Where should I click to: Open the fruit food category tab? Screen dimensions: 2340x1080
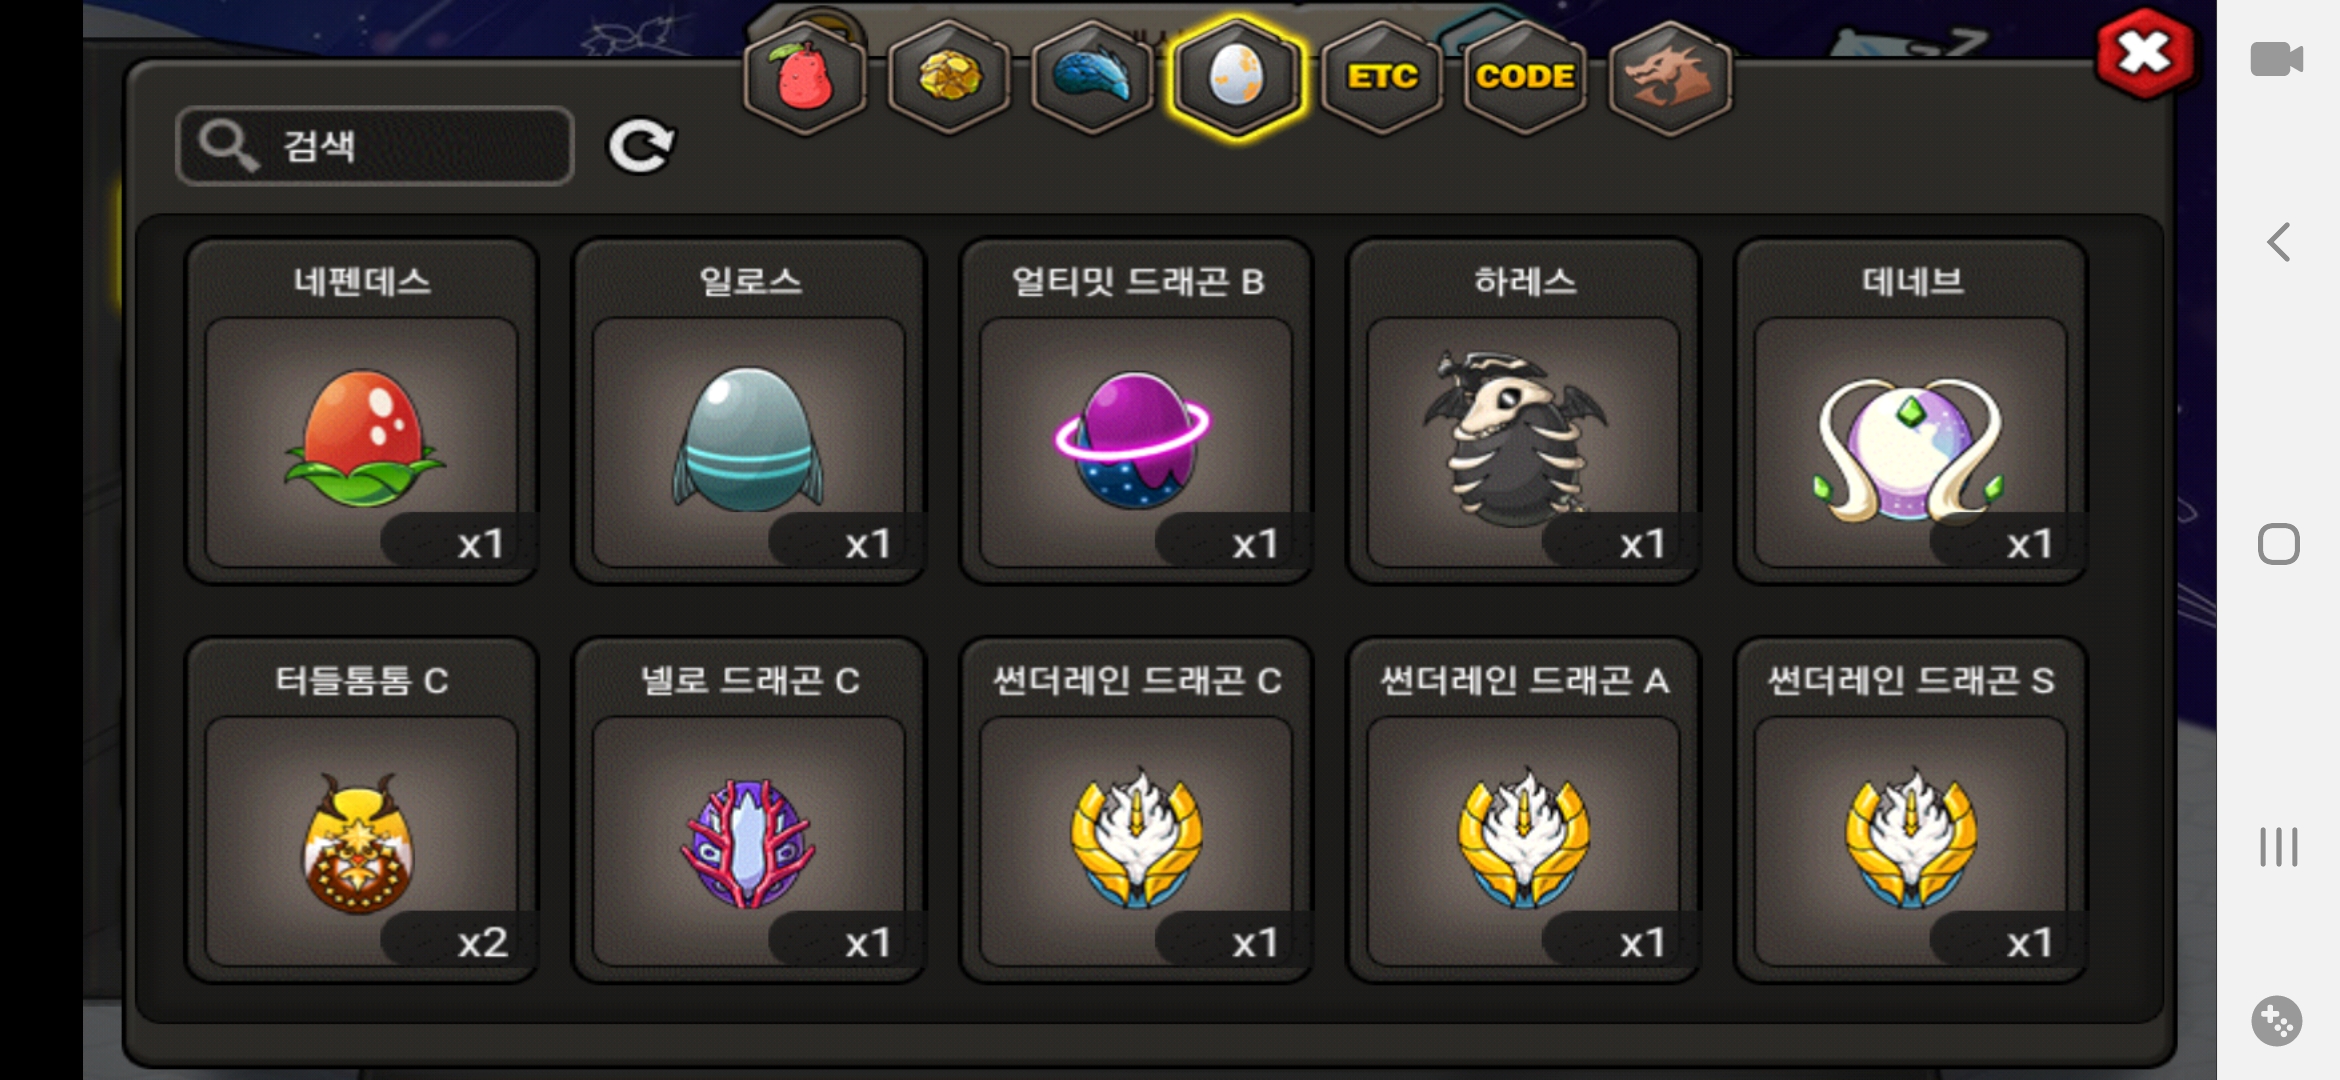(x=805, y=77)
